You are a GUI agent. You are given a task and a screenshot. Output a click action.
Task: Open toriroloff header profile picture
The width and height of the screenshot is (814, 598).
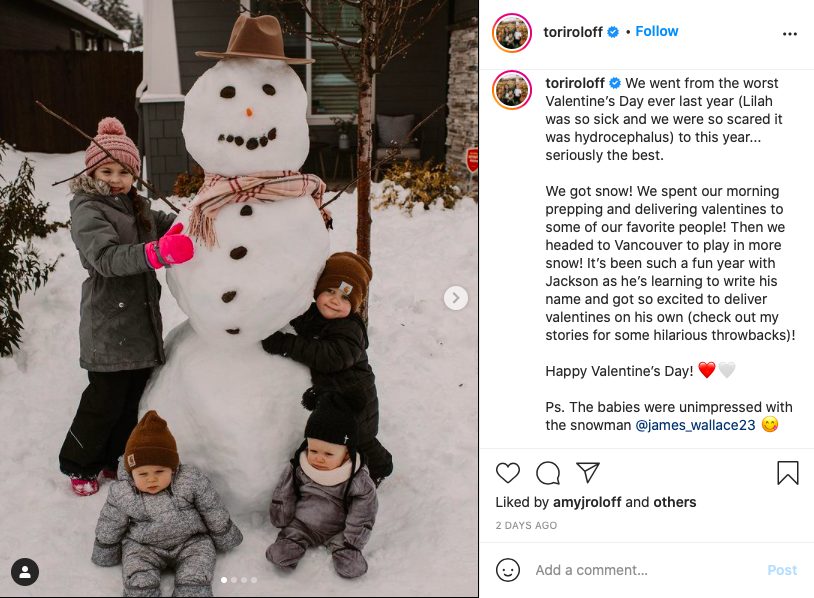click(x=512, y=33)
